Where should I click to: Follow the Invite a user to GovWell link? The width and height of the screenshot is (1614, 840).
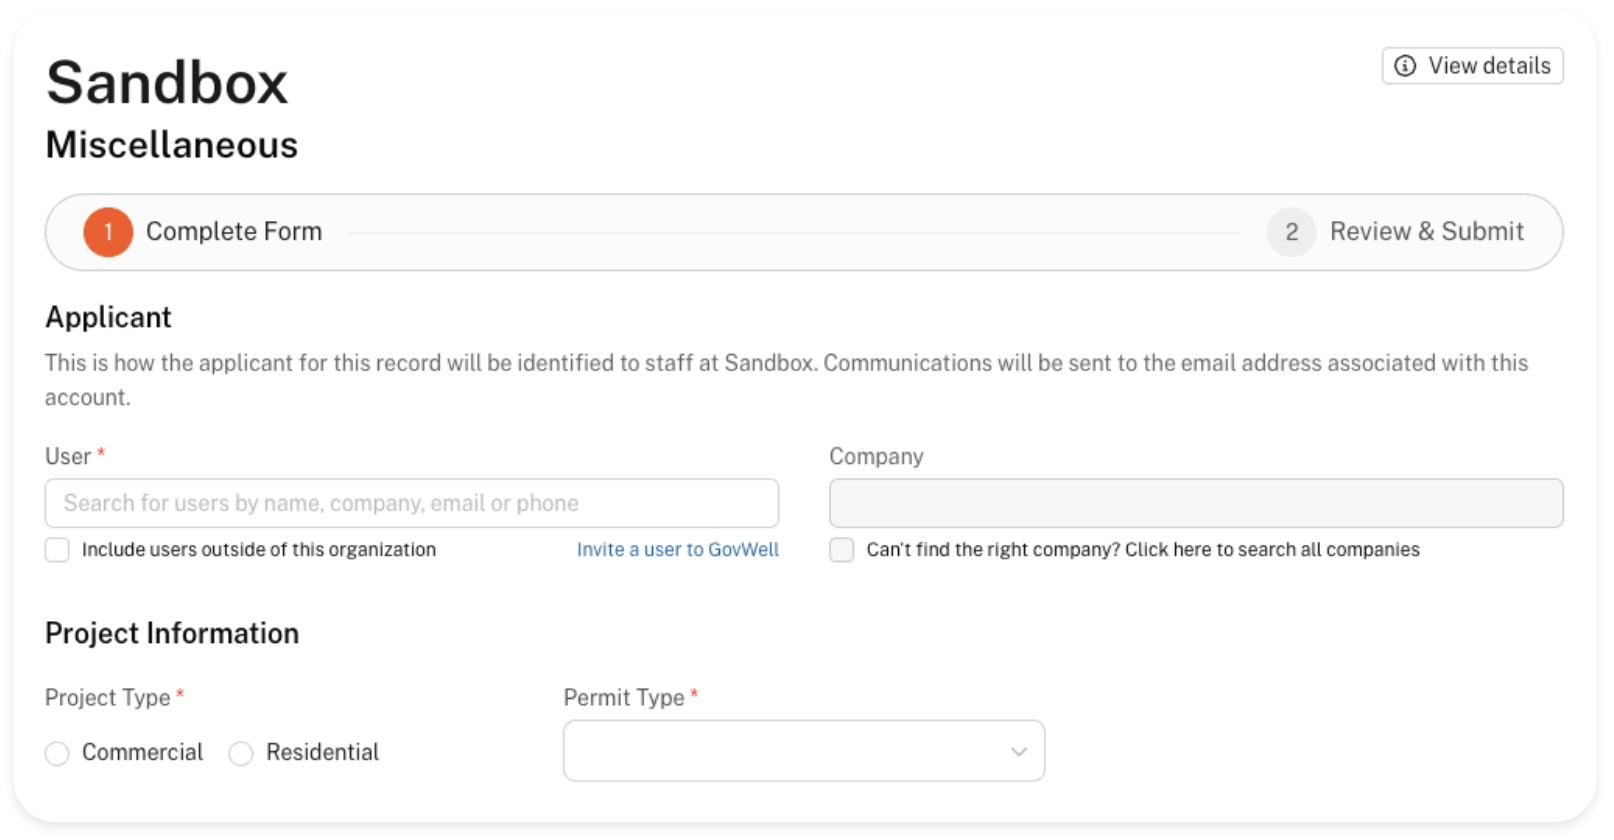coord(677,550)
